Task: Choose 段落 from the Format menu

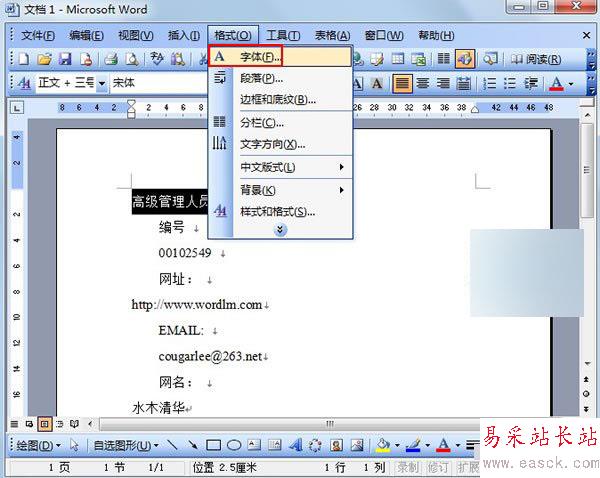Action: tap(280, 78)
